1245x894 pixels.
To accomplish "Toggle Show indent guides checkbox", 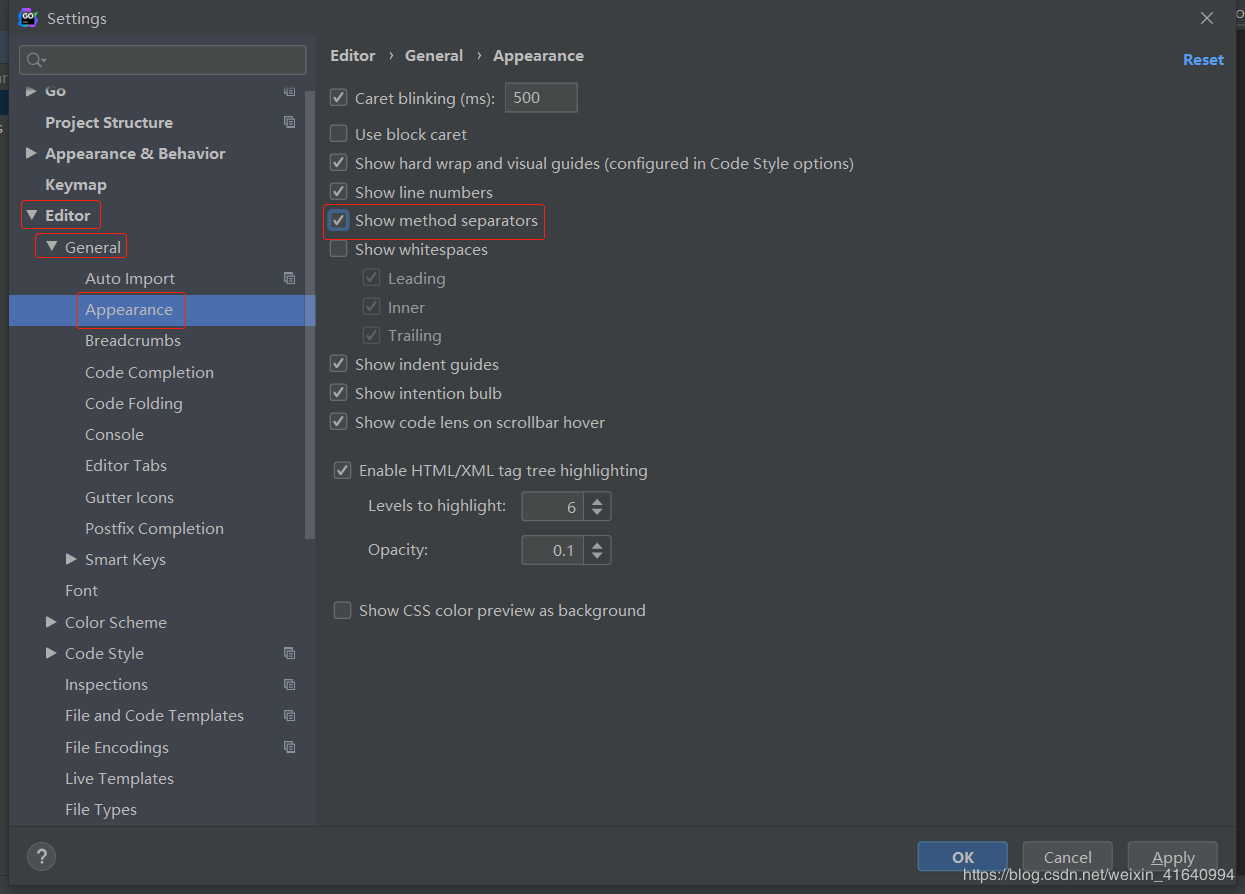I will (339, 364).
